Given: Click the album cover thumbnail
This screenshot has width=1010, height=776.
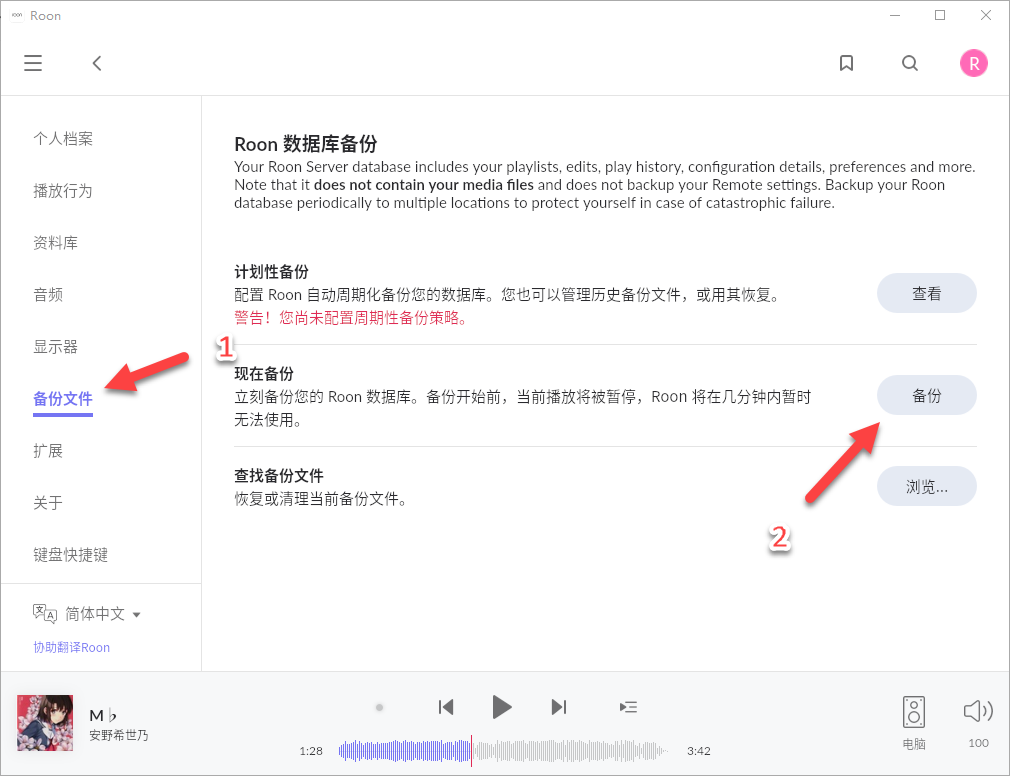Looking at the screenshot, I should click(45, 723).
